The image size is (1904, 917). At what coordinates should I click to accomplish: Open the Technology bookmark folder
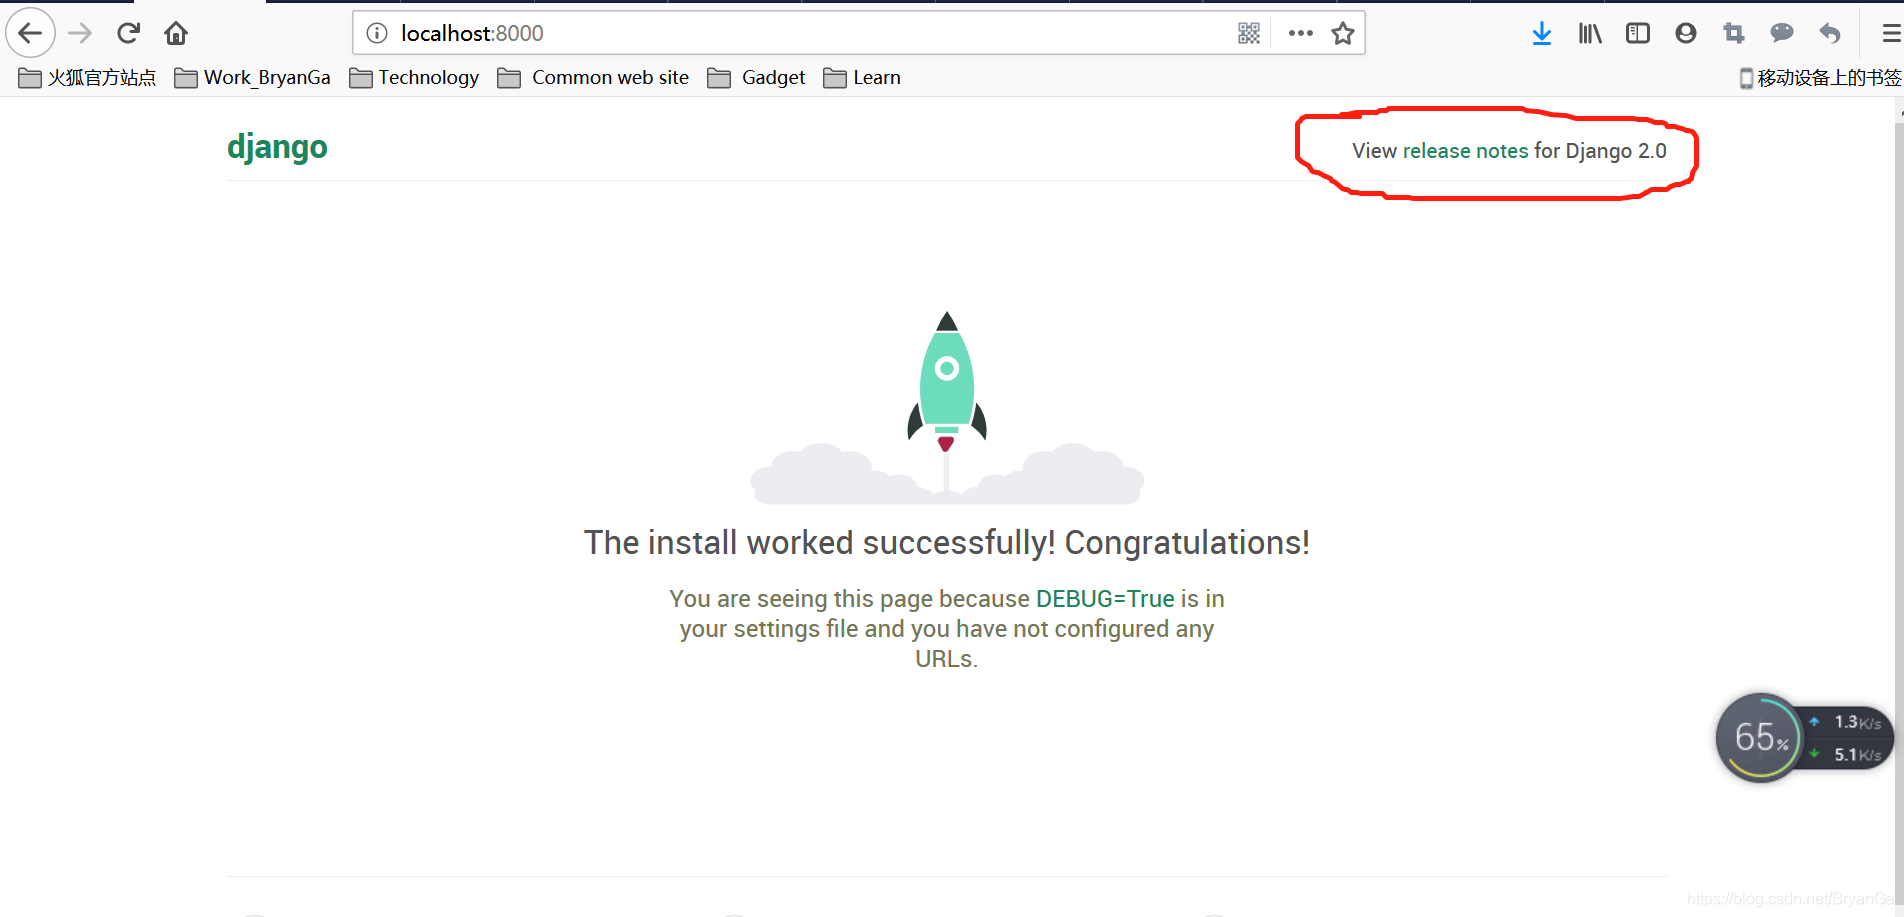[x=414, y=77]
